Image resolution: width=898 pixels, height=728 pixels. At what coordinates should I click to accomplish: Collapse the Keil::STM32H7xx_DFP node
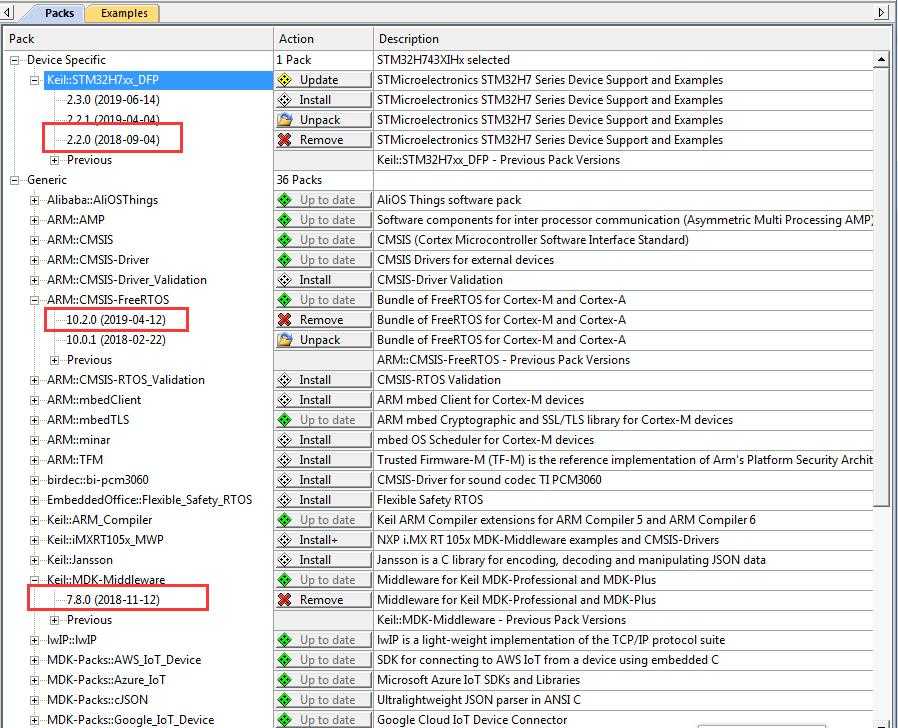(x=35, y=80)
